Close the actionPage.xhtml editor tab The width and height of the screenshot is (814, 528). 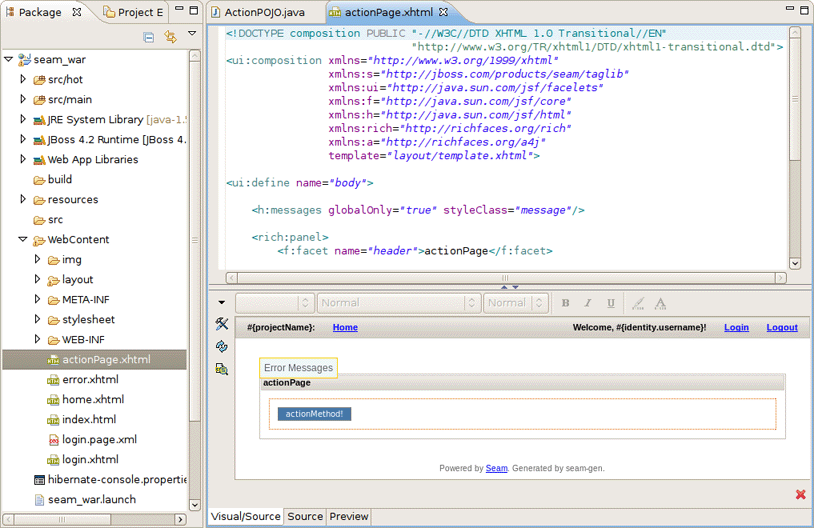(445, 13)
